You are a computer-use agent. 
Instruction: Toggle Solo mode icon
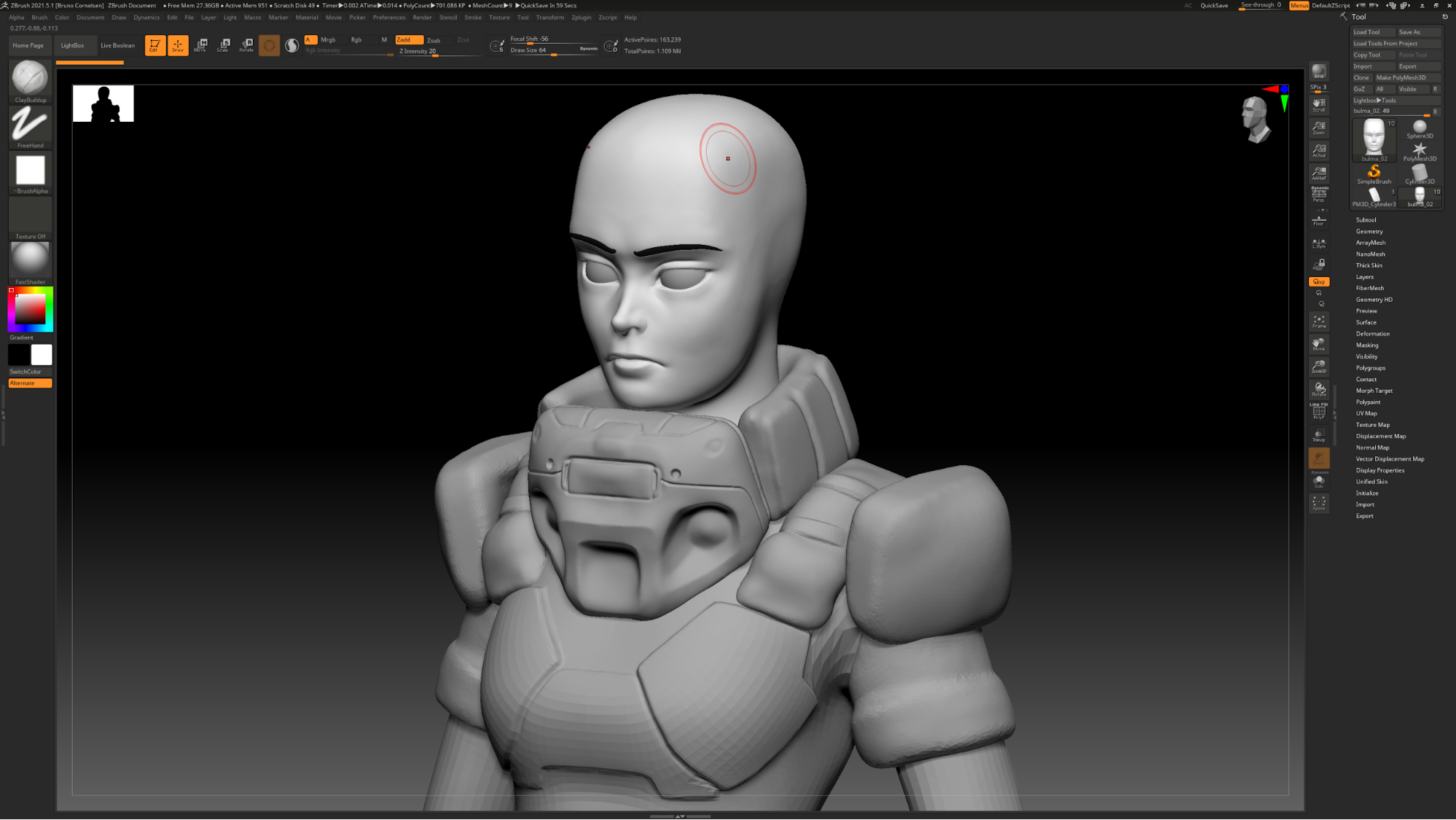coord(1319,481)
